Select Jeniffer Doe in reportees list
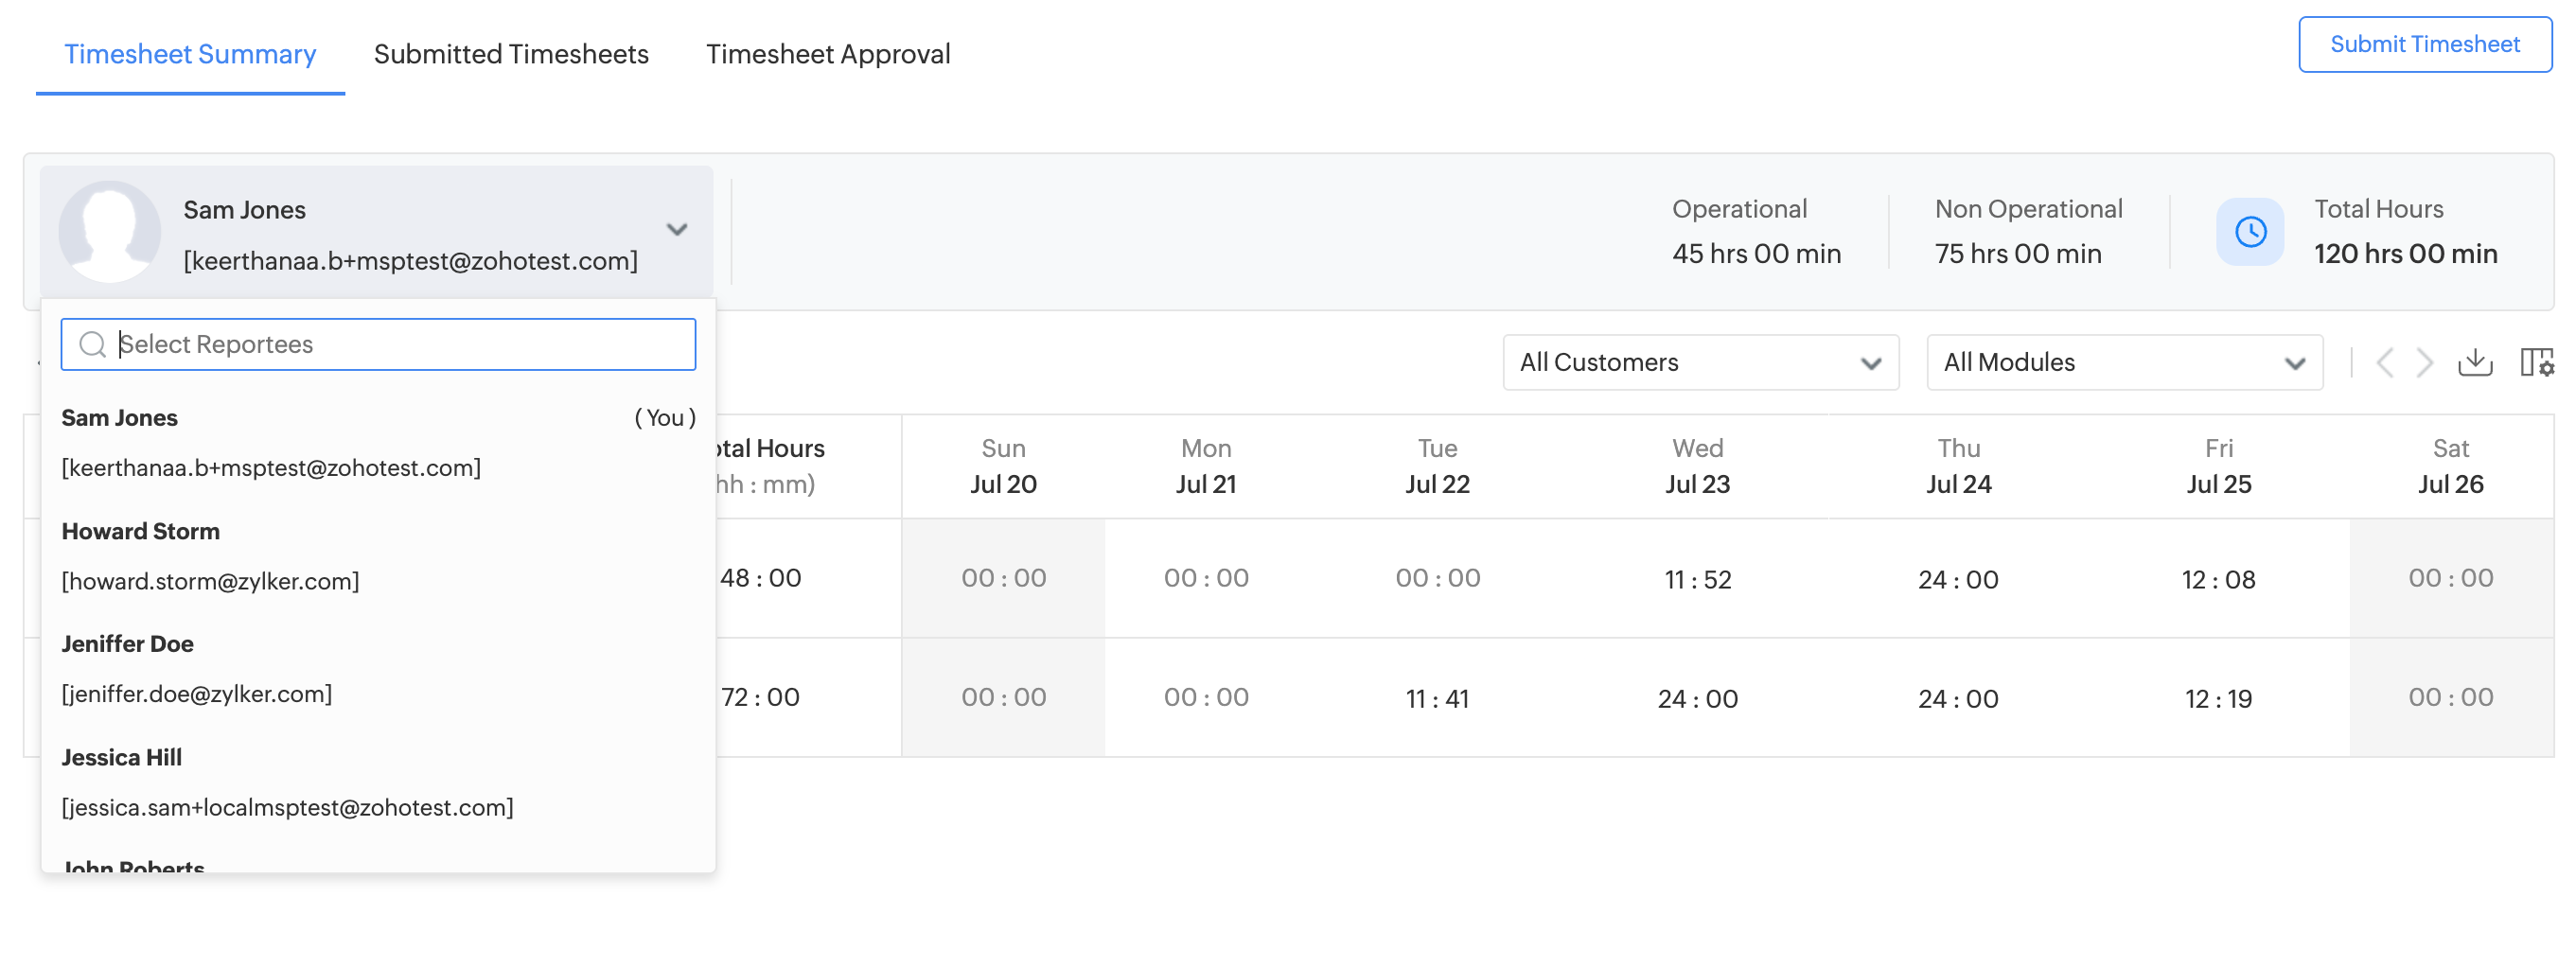This screenshot has width=2576, height=967. click(197, 669)
